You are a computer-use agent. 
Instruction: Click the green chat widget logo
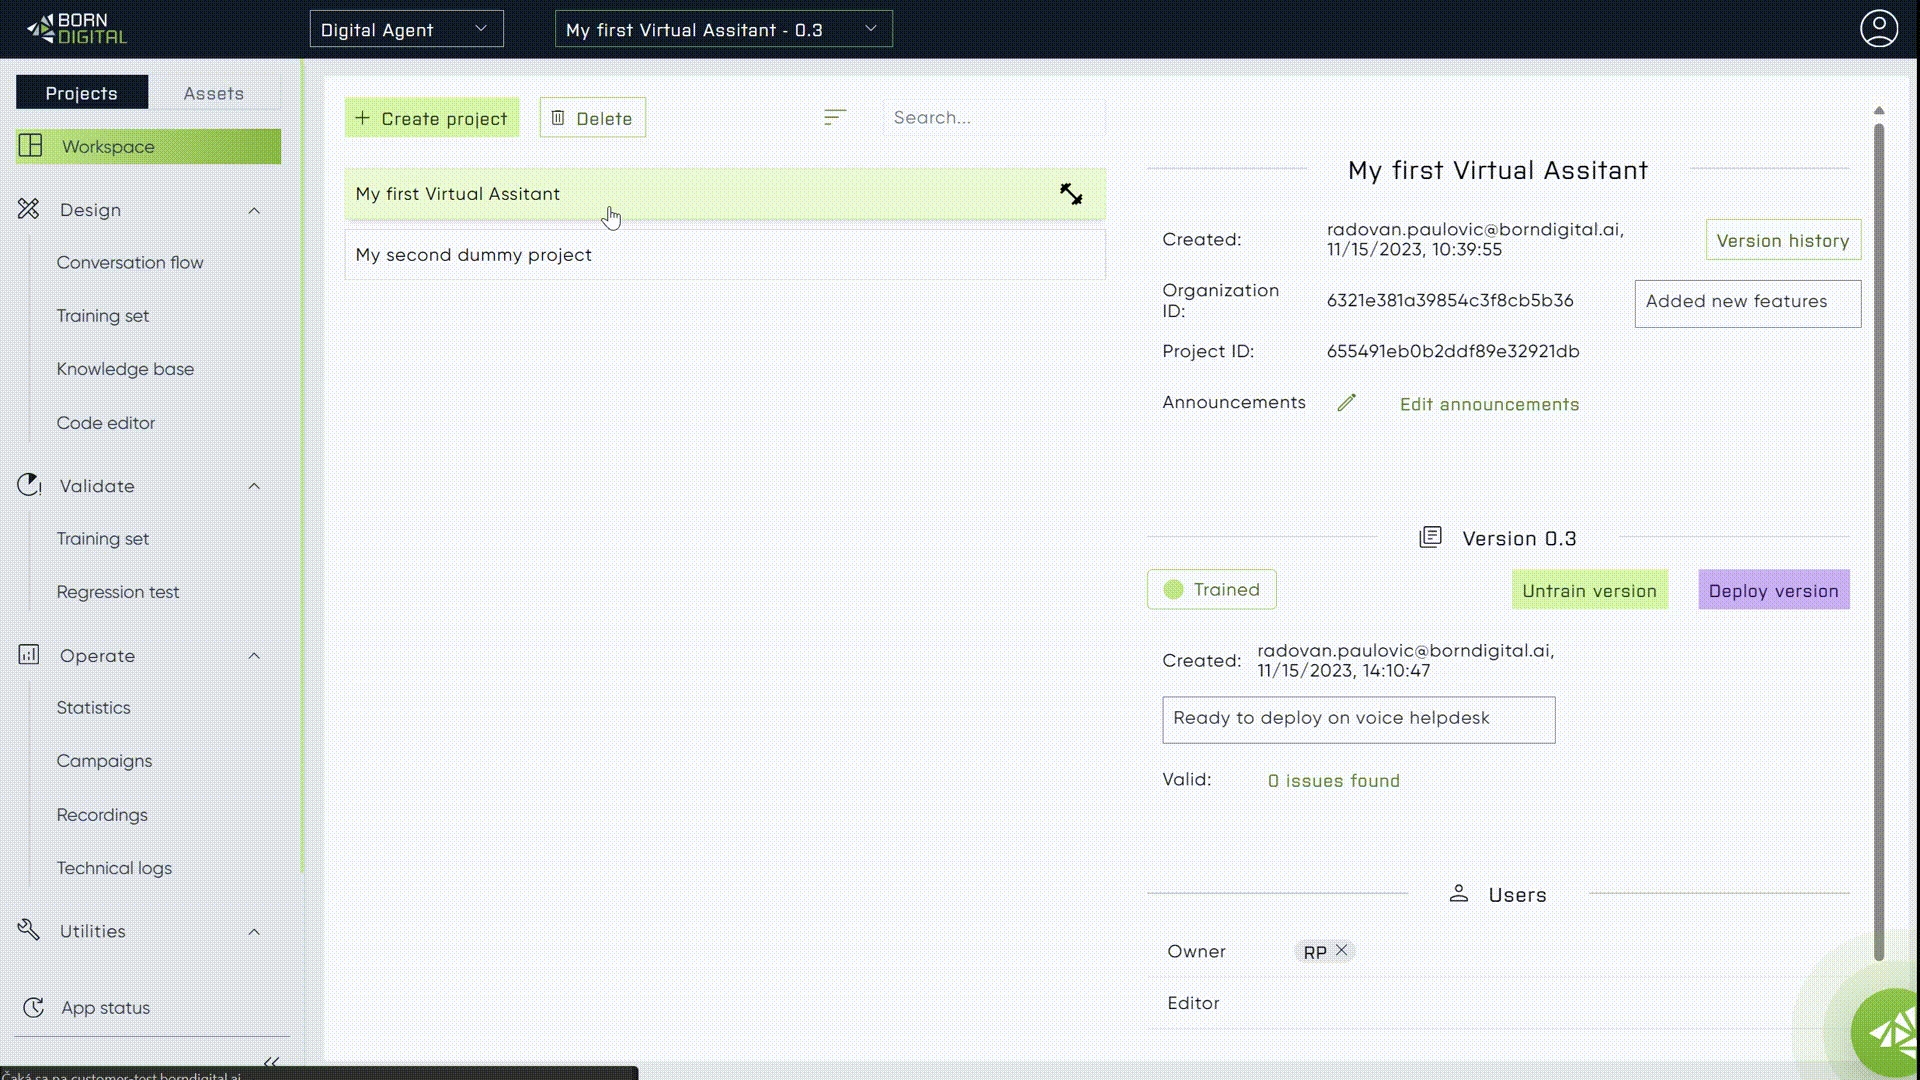[1889, 1034]
